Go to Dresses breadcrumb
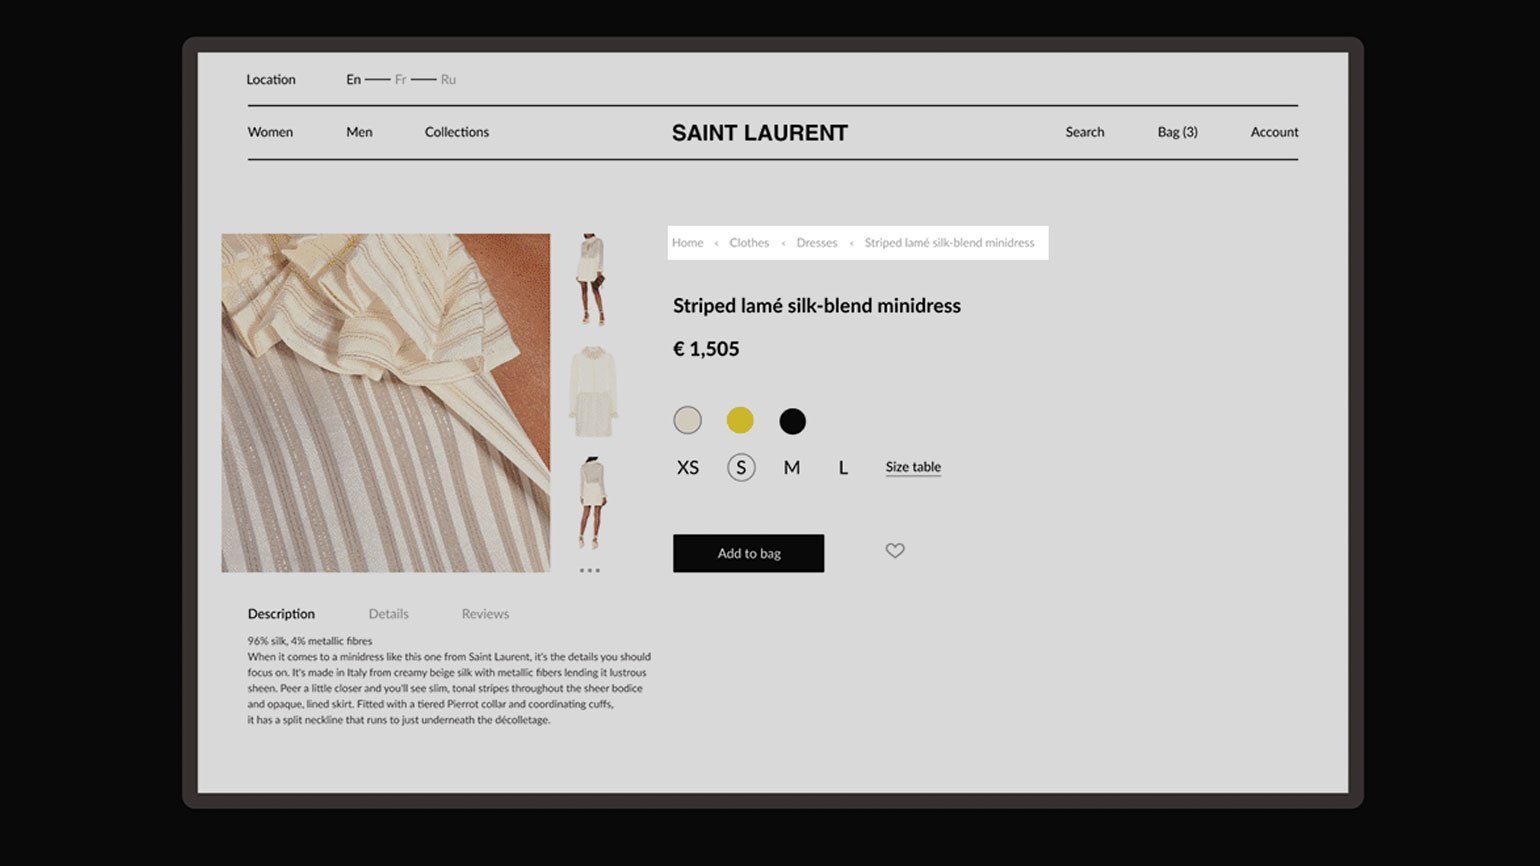The height and width of the screenshot is (866, 1540). coord(817,243)
